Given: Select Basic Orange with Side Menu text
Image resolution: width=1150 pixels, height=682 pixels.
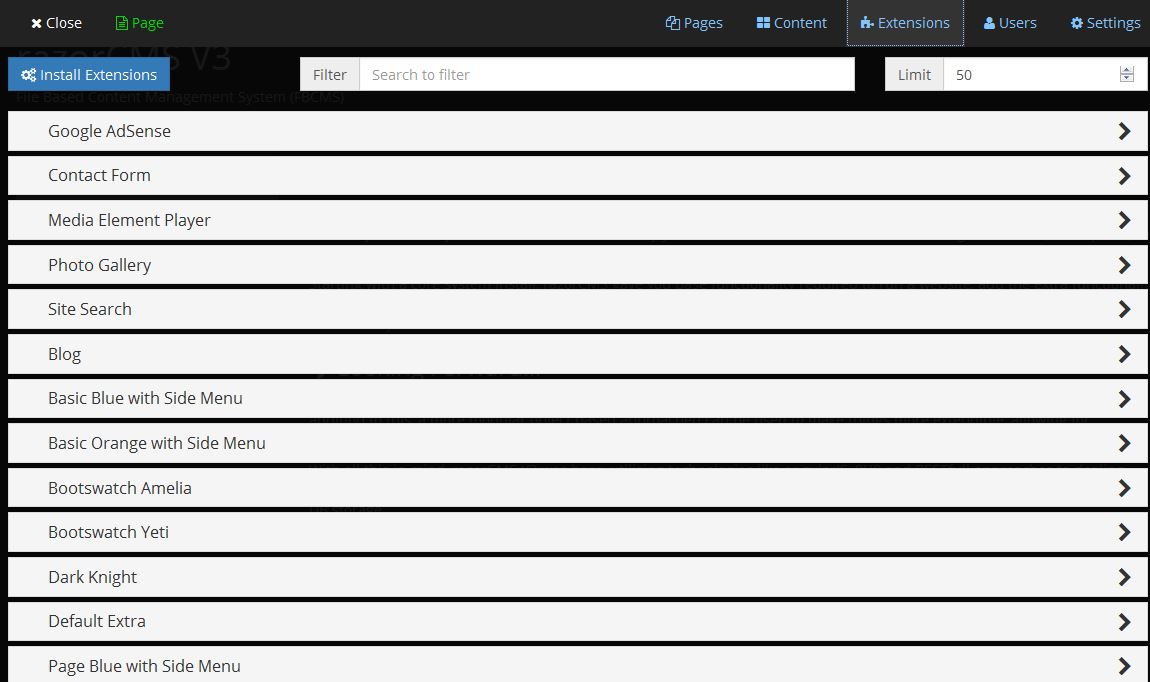Looking at the screenshot, I should pyautogui.click(x=157, y=443).
